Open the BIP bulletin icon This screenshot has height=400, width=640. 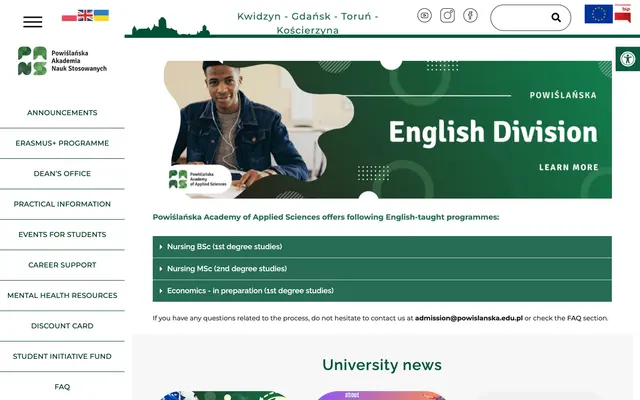pos(623,14)
